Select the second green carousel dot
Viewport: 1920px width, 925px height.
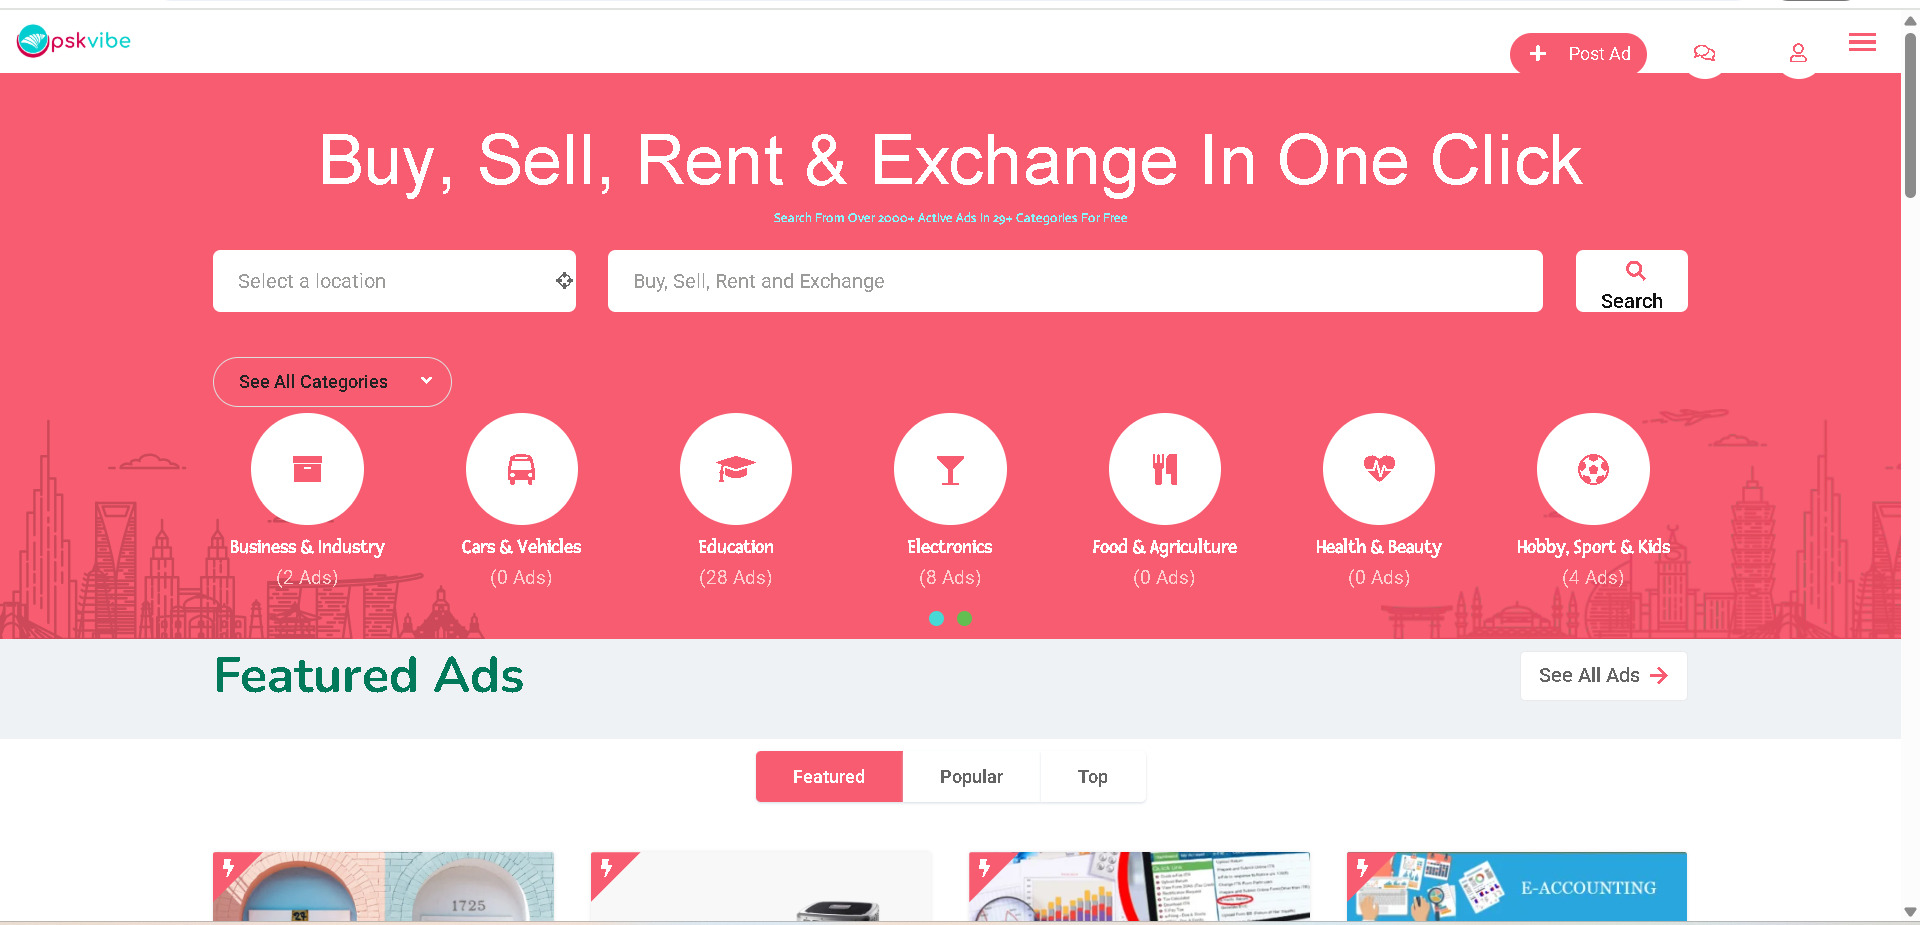(x=964, y=618)
